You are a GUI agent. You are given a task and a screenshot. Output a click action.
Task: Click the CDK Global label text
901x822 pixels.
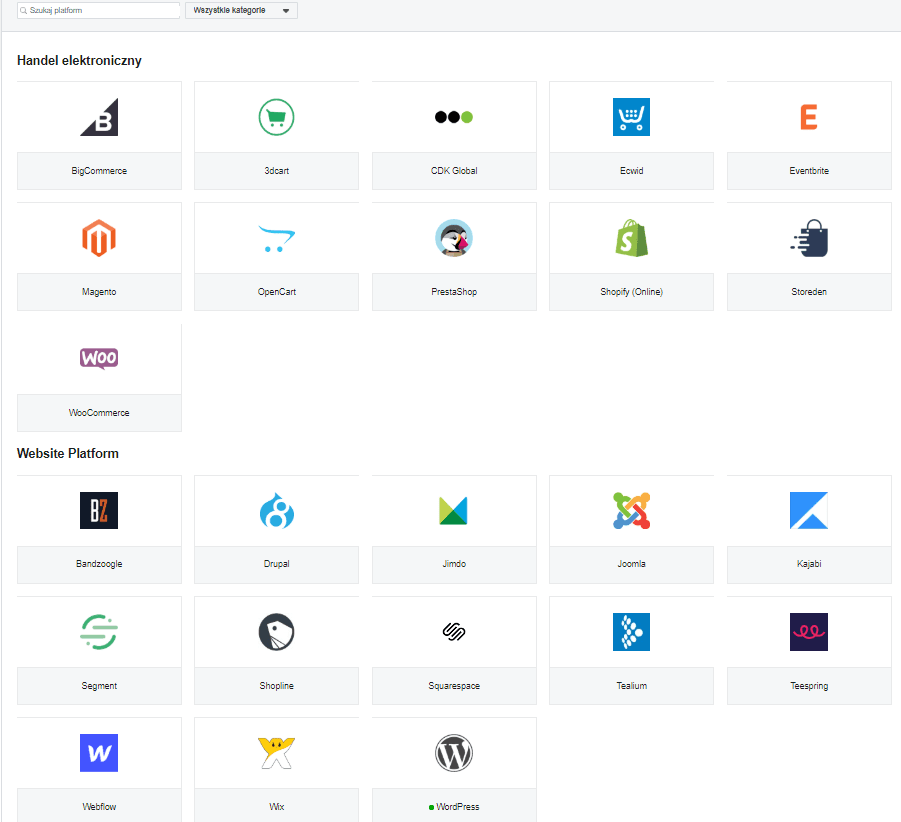point(454,171)
